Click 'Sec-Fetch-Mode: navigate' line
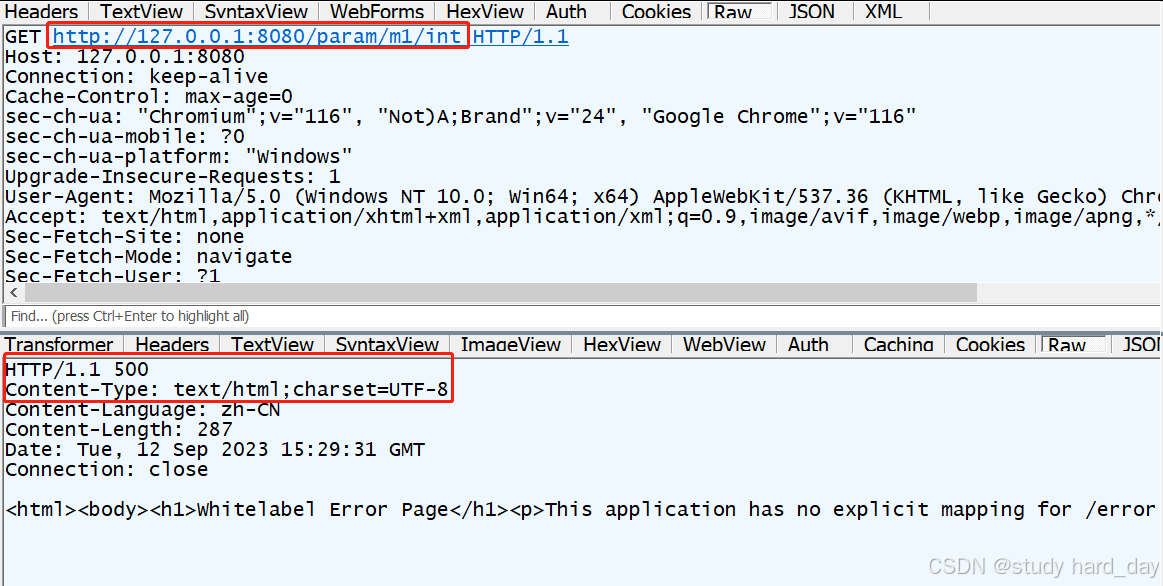1163x586 pixels. pyautogui.click(x=148, y=257)
